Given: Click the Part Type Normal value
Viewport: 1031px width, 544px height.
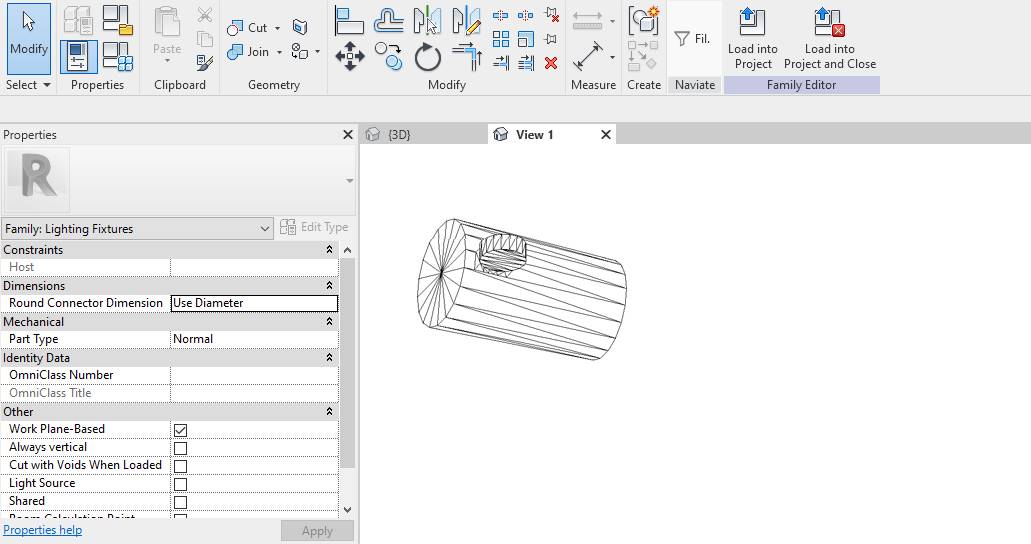Looking at the screenshot, I should pos(254,339).
